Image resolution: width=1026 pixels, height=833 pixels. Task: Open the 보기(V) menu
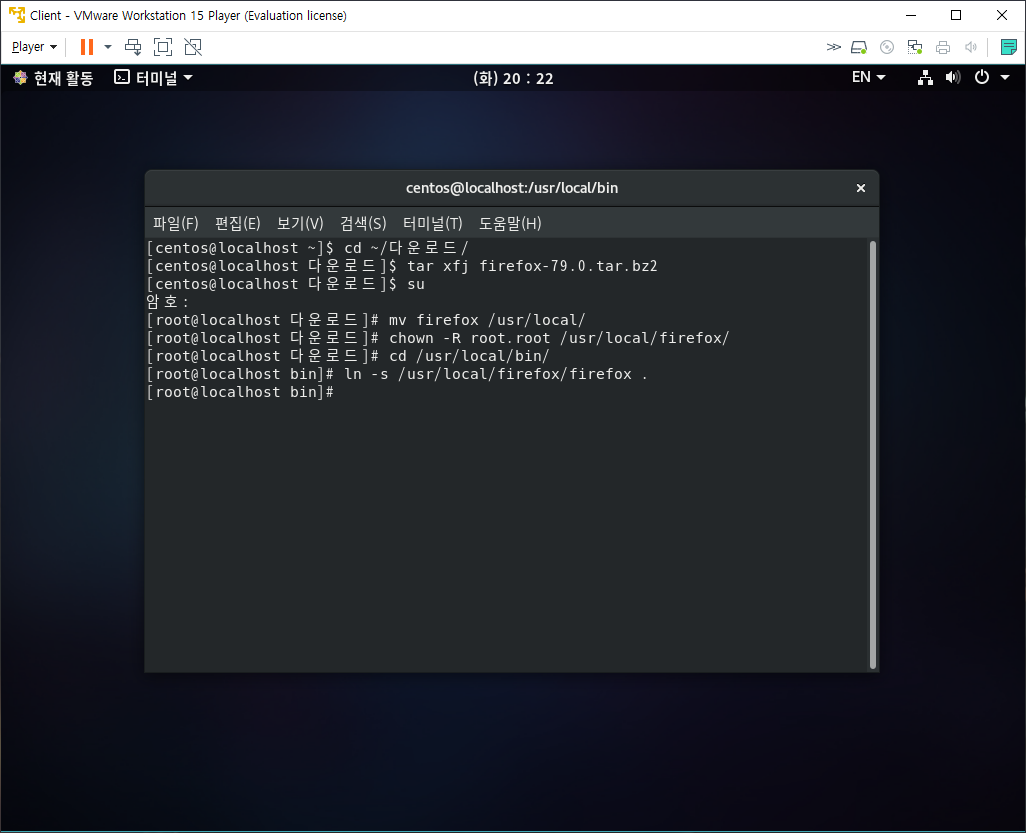(x=300, y=224)
